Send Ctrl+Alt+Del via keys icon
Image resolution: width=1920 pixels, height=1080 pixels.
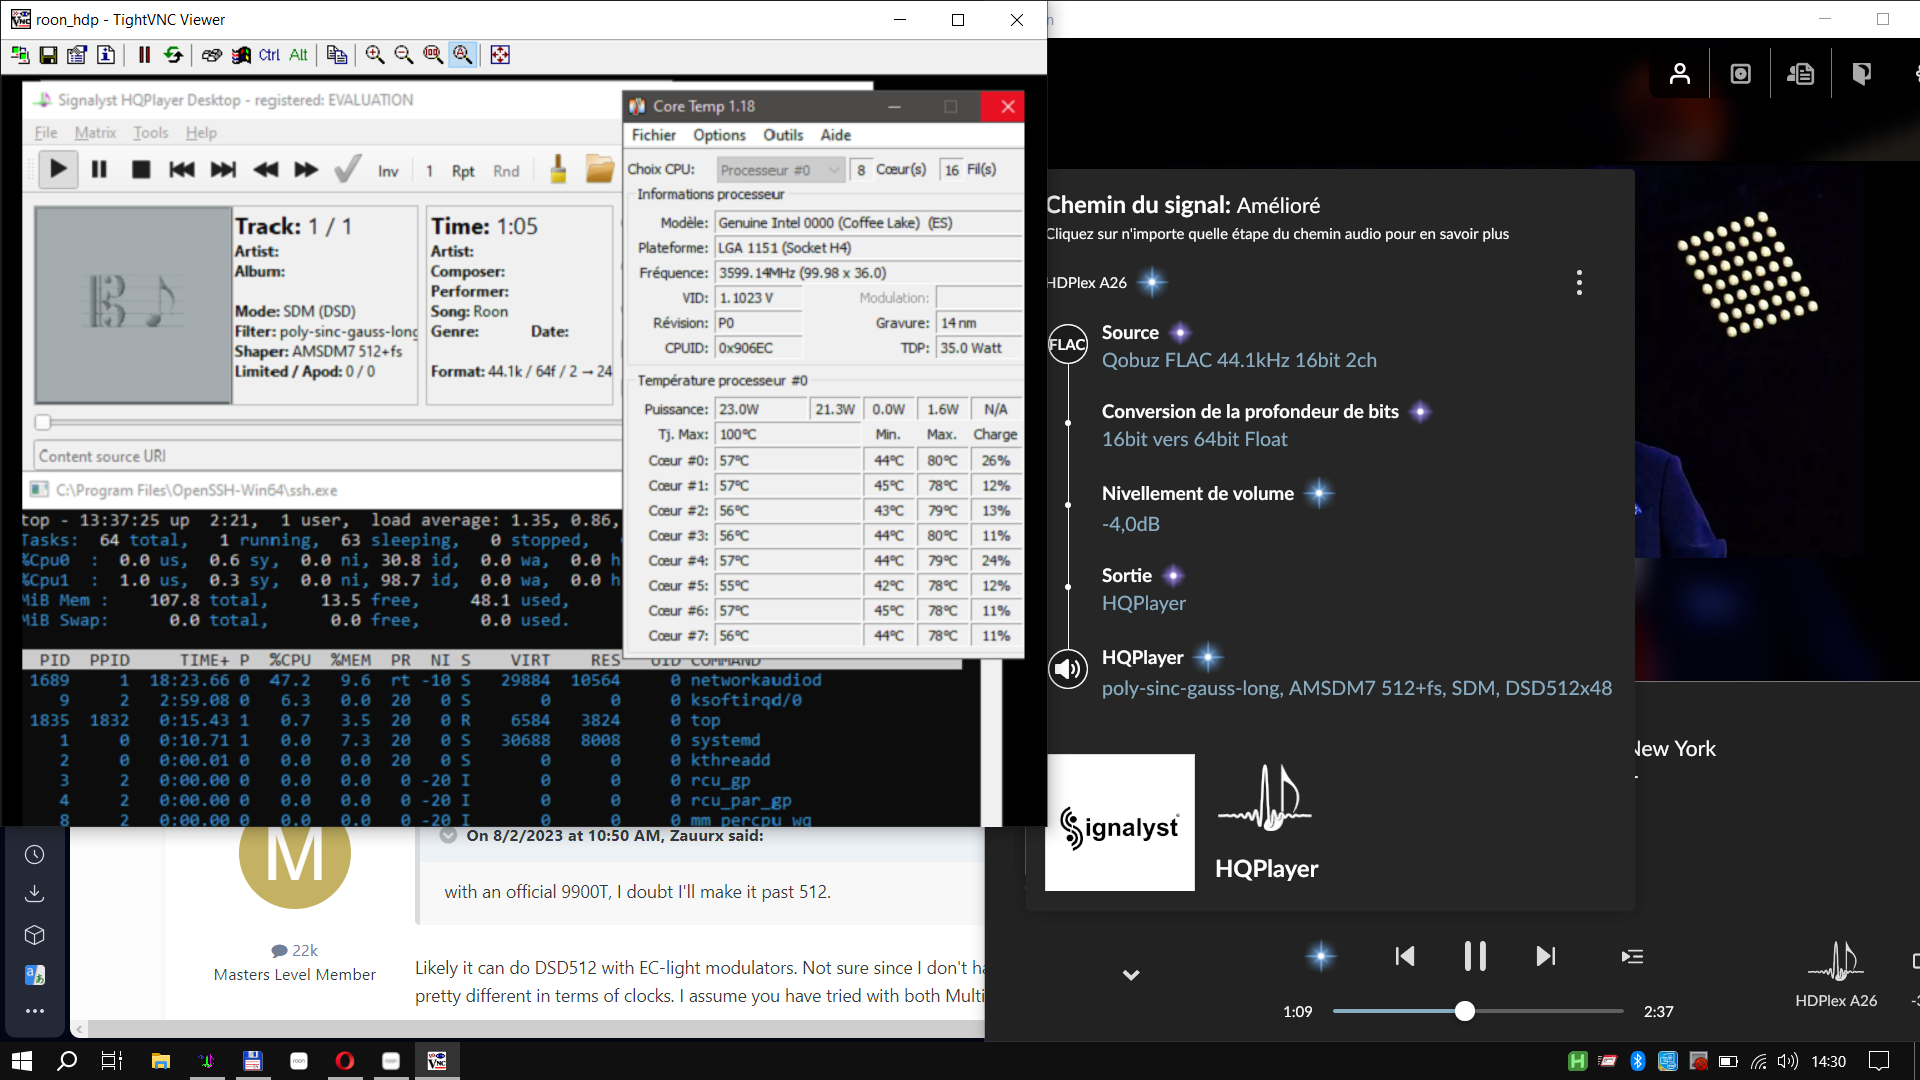tap(212, 55)
